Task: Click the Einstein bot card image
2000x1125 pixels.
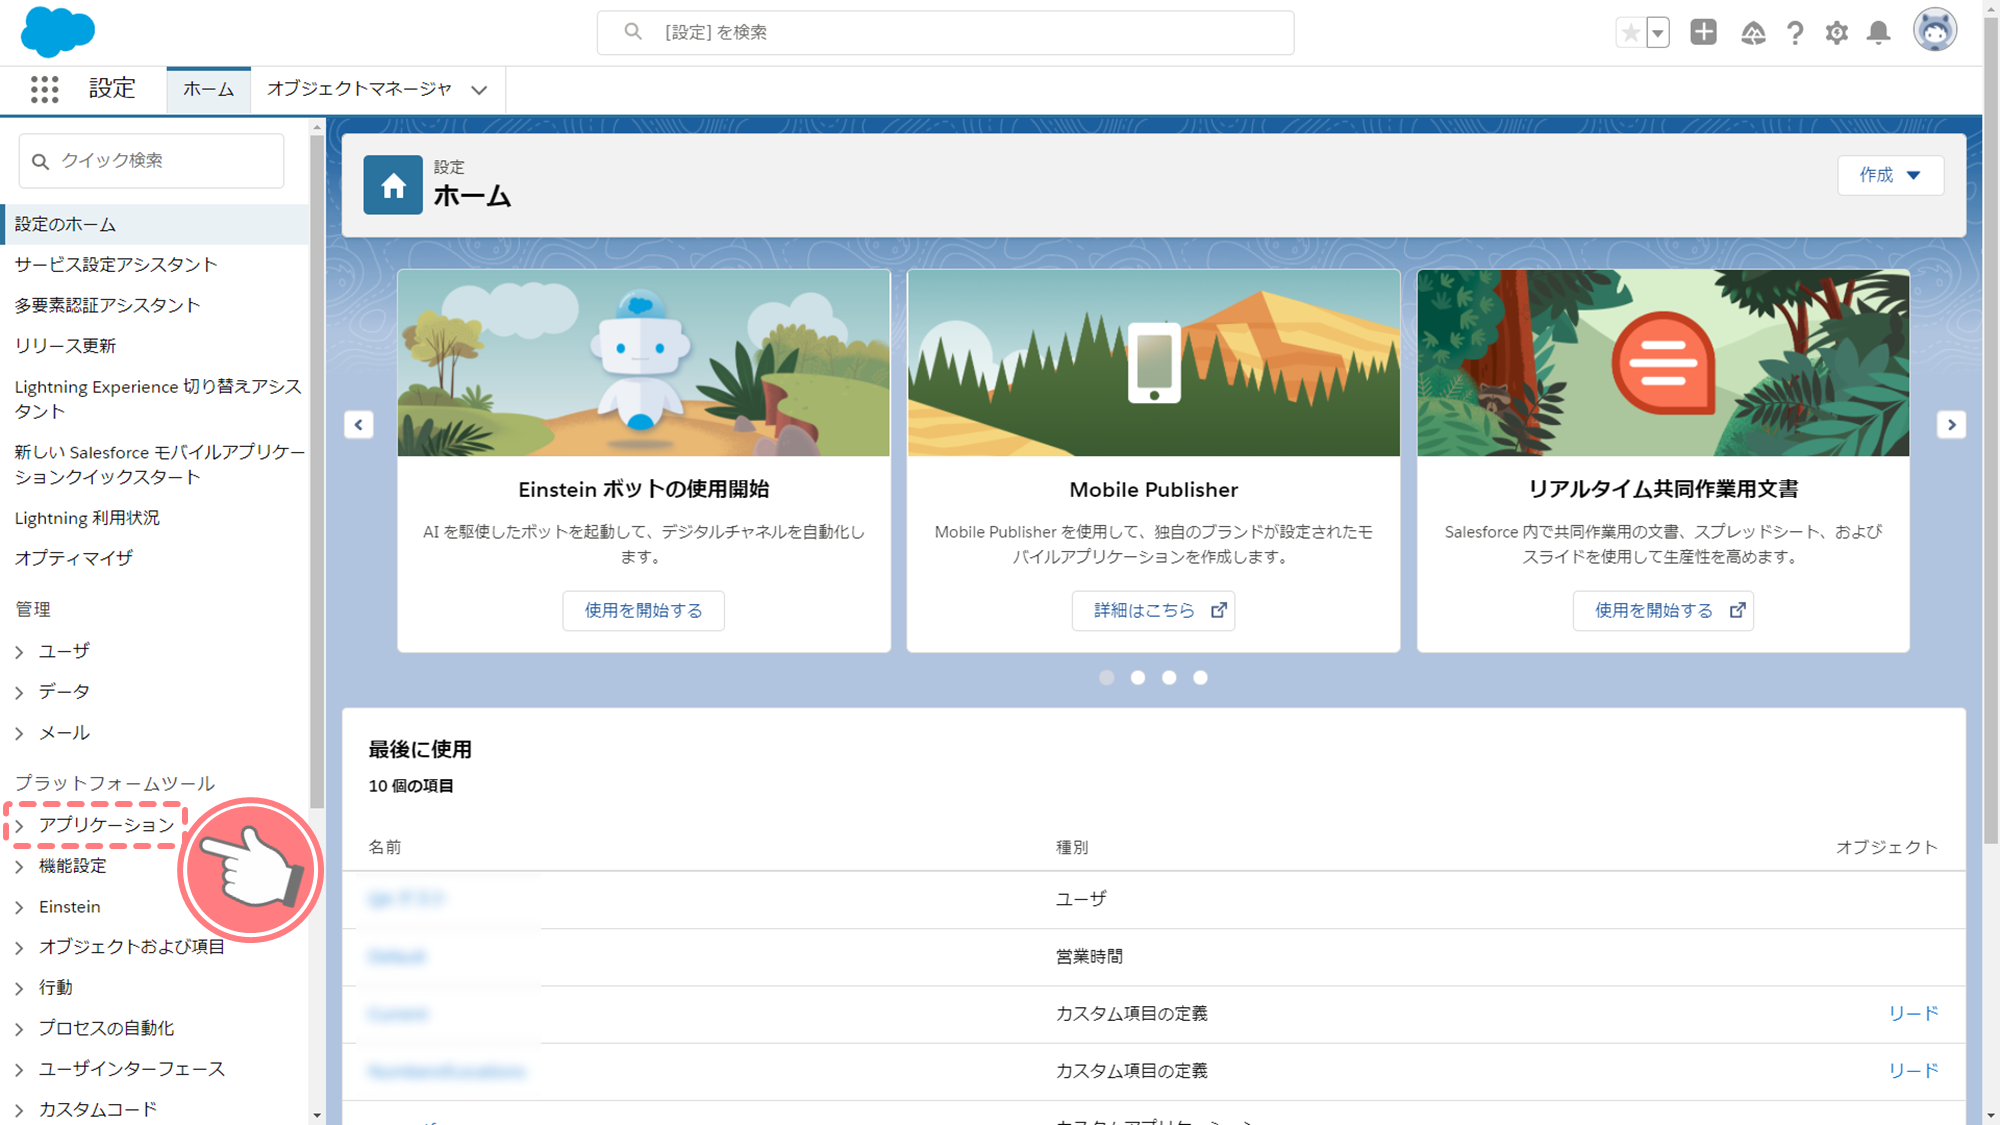Action: [x=644, y=363]
